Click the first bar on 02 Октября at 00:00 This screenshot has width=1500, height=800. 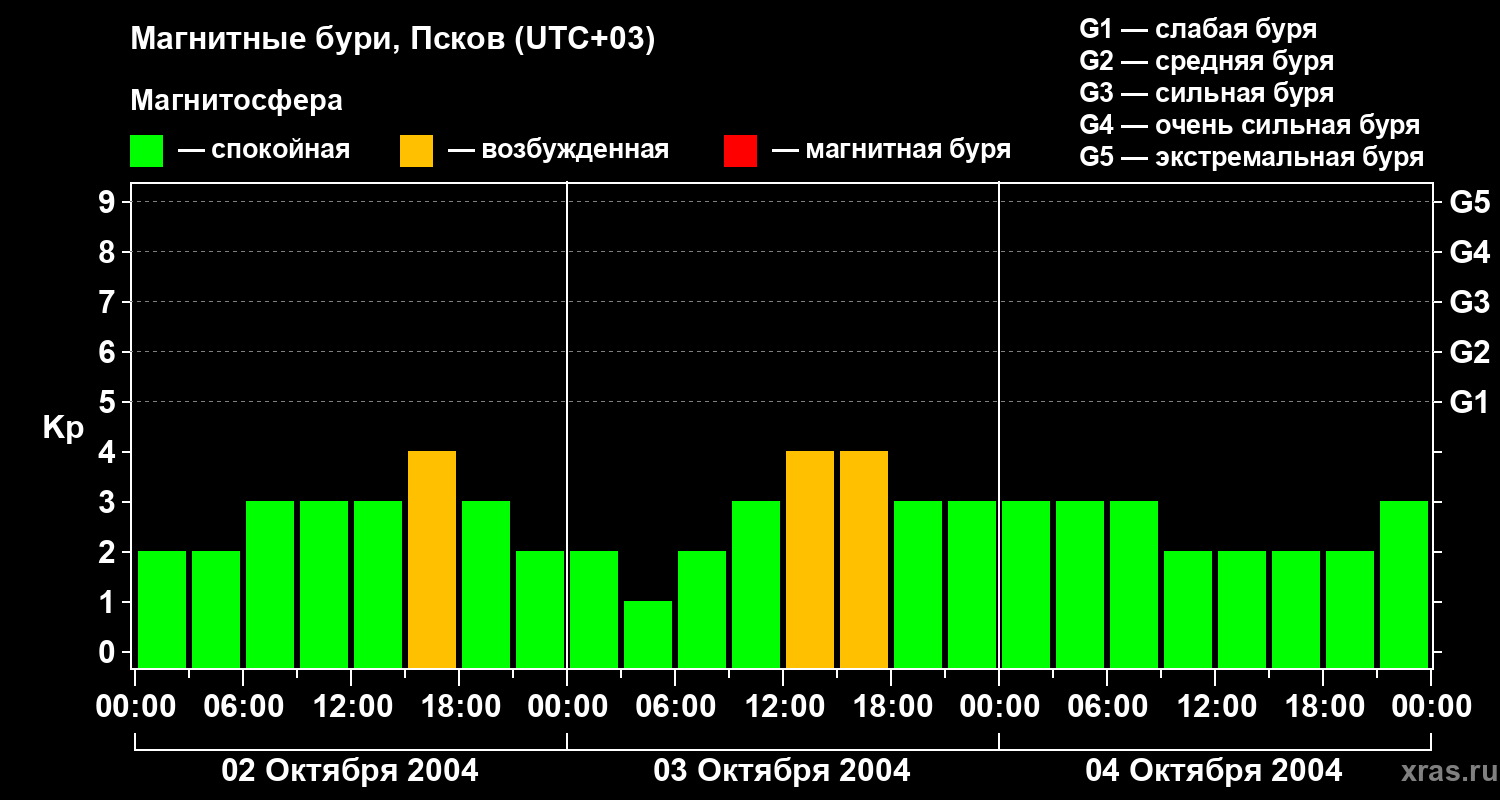[x=162, y=609]
